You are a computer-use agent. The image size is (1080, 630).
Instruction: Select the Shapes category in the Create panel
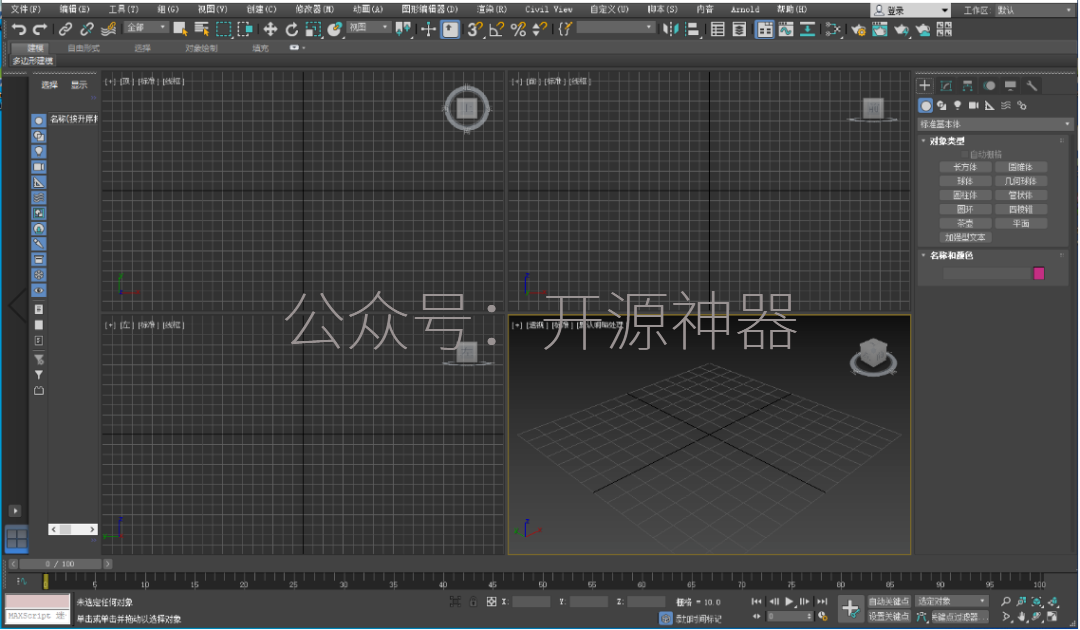tap(942, 105)
